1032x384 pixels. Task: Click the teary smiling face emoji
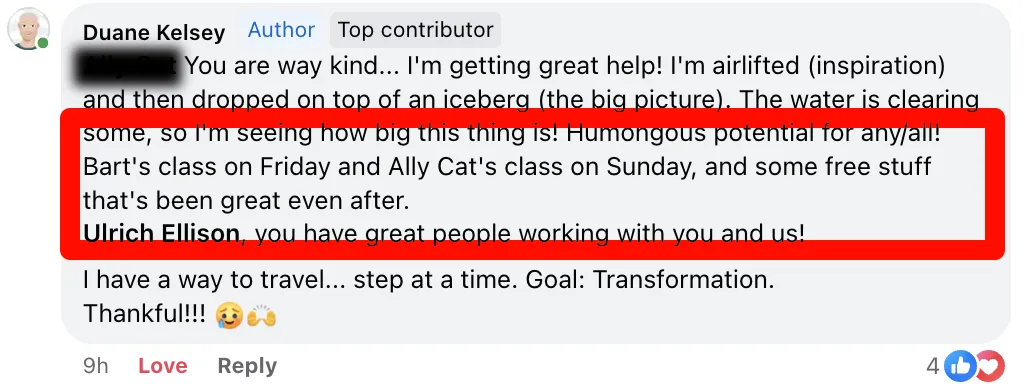[x=227, y=316]
